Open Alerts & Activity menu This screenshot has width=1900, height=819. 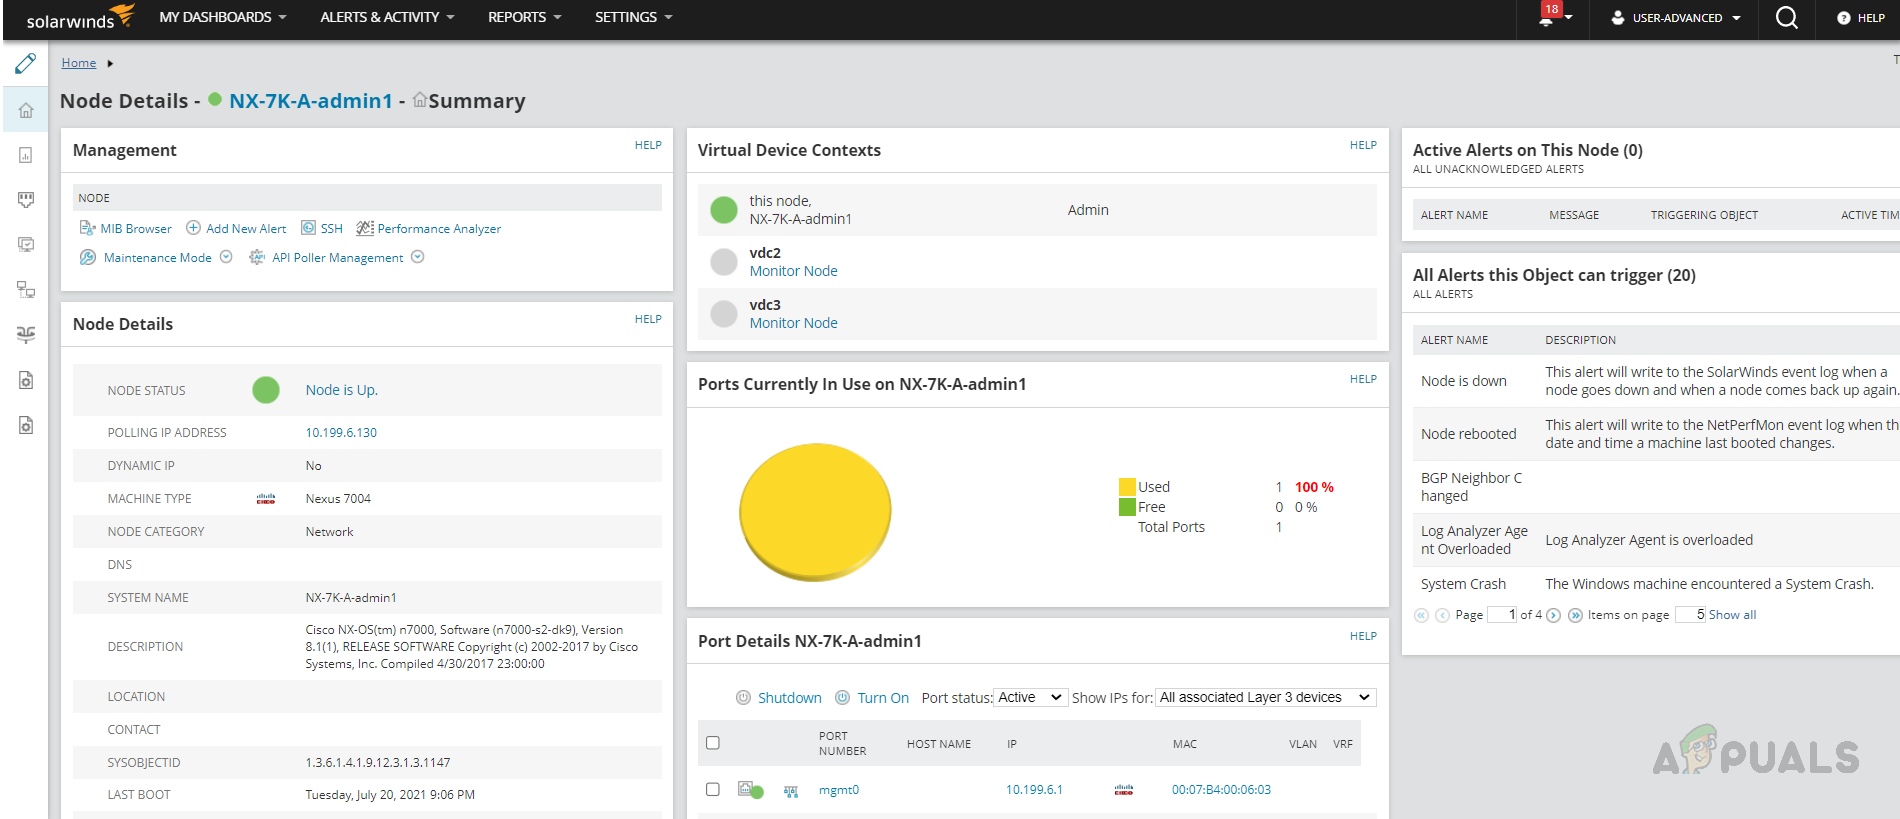pyautogui.click(x=387, y=17)
